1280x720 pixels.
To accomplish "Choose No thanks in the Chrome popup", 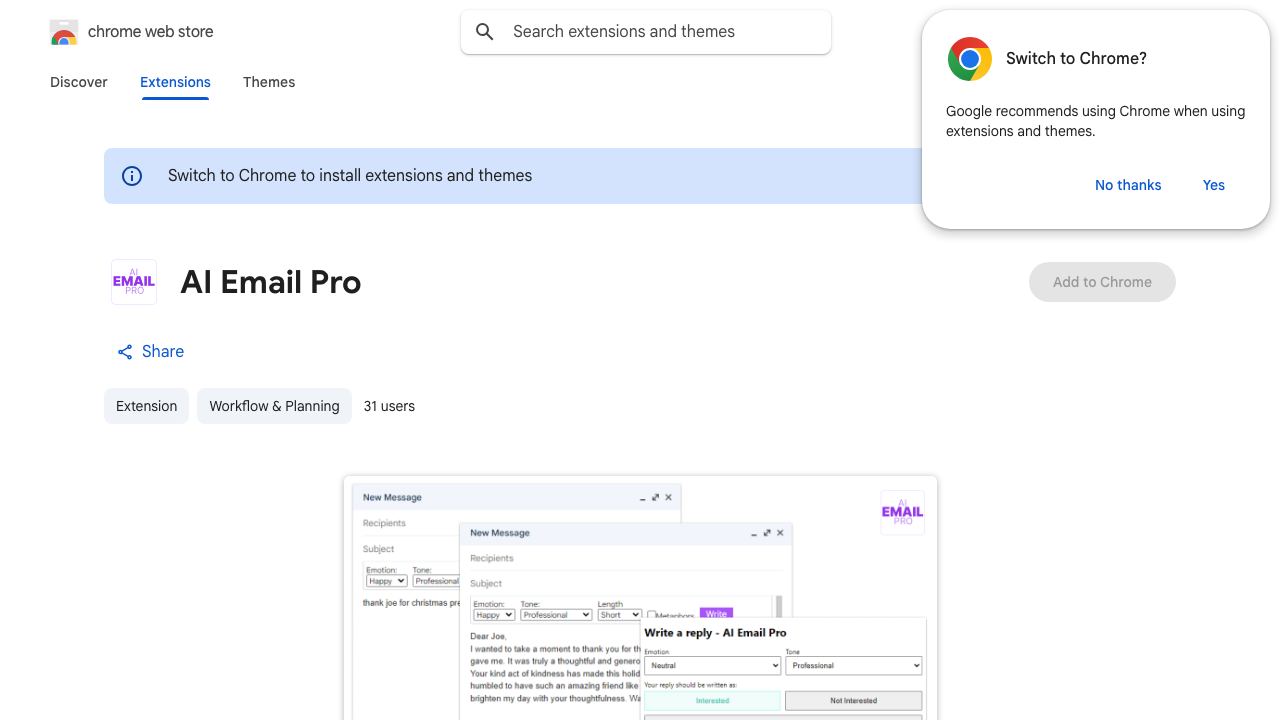I will point(1128,185).
